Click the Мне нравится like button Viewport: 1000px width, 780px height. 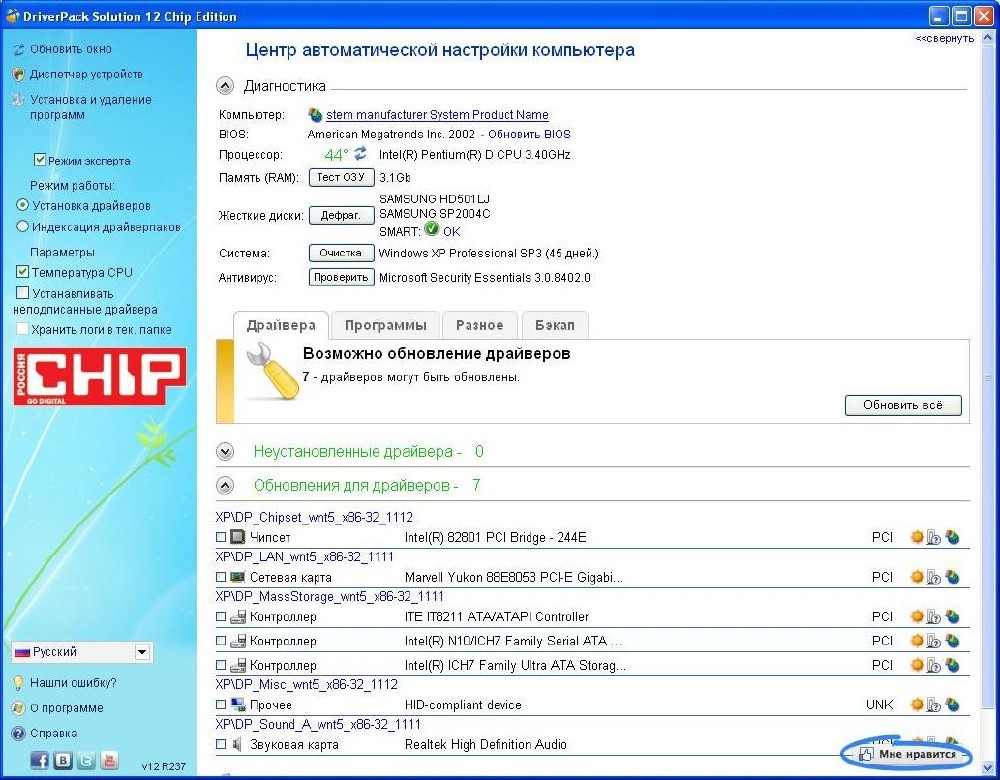coord(908,754)
